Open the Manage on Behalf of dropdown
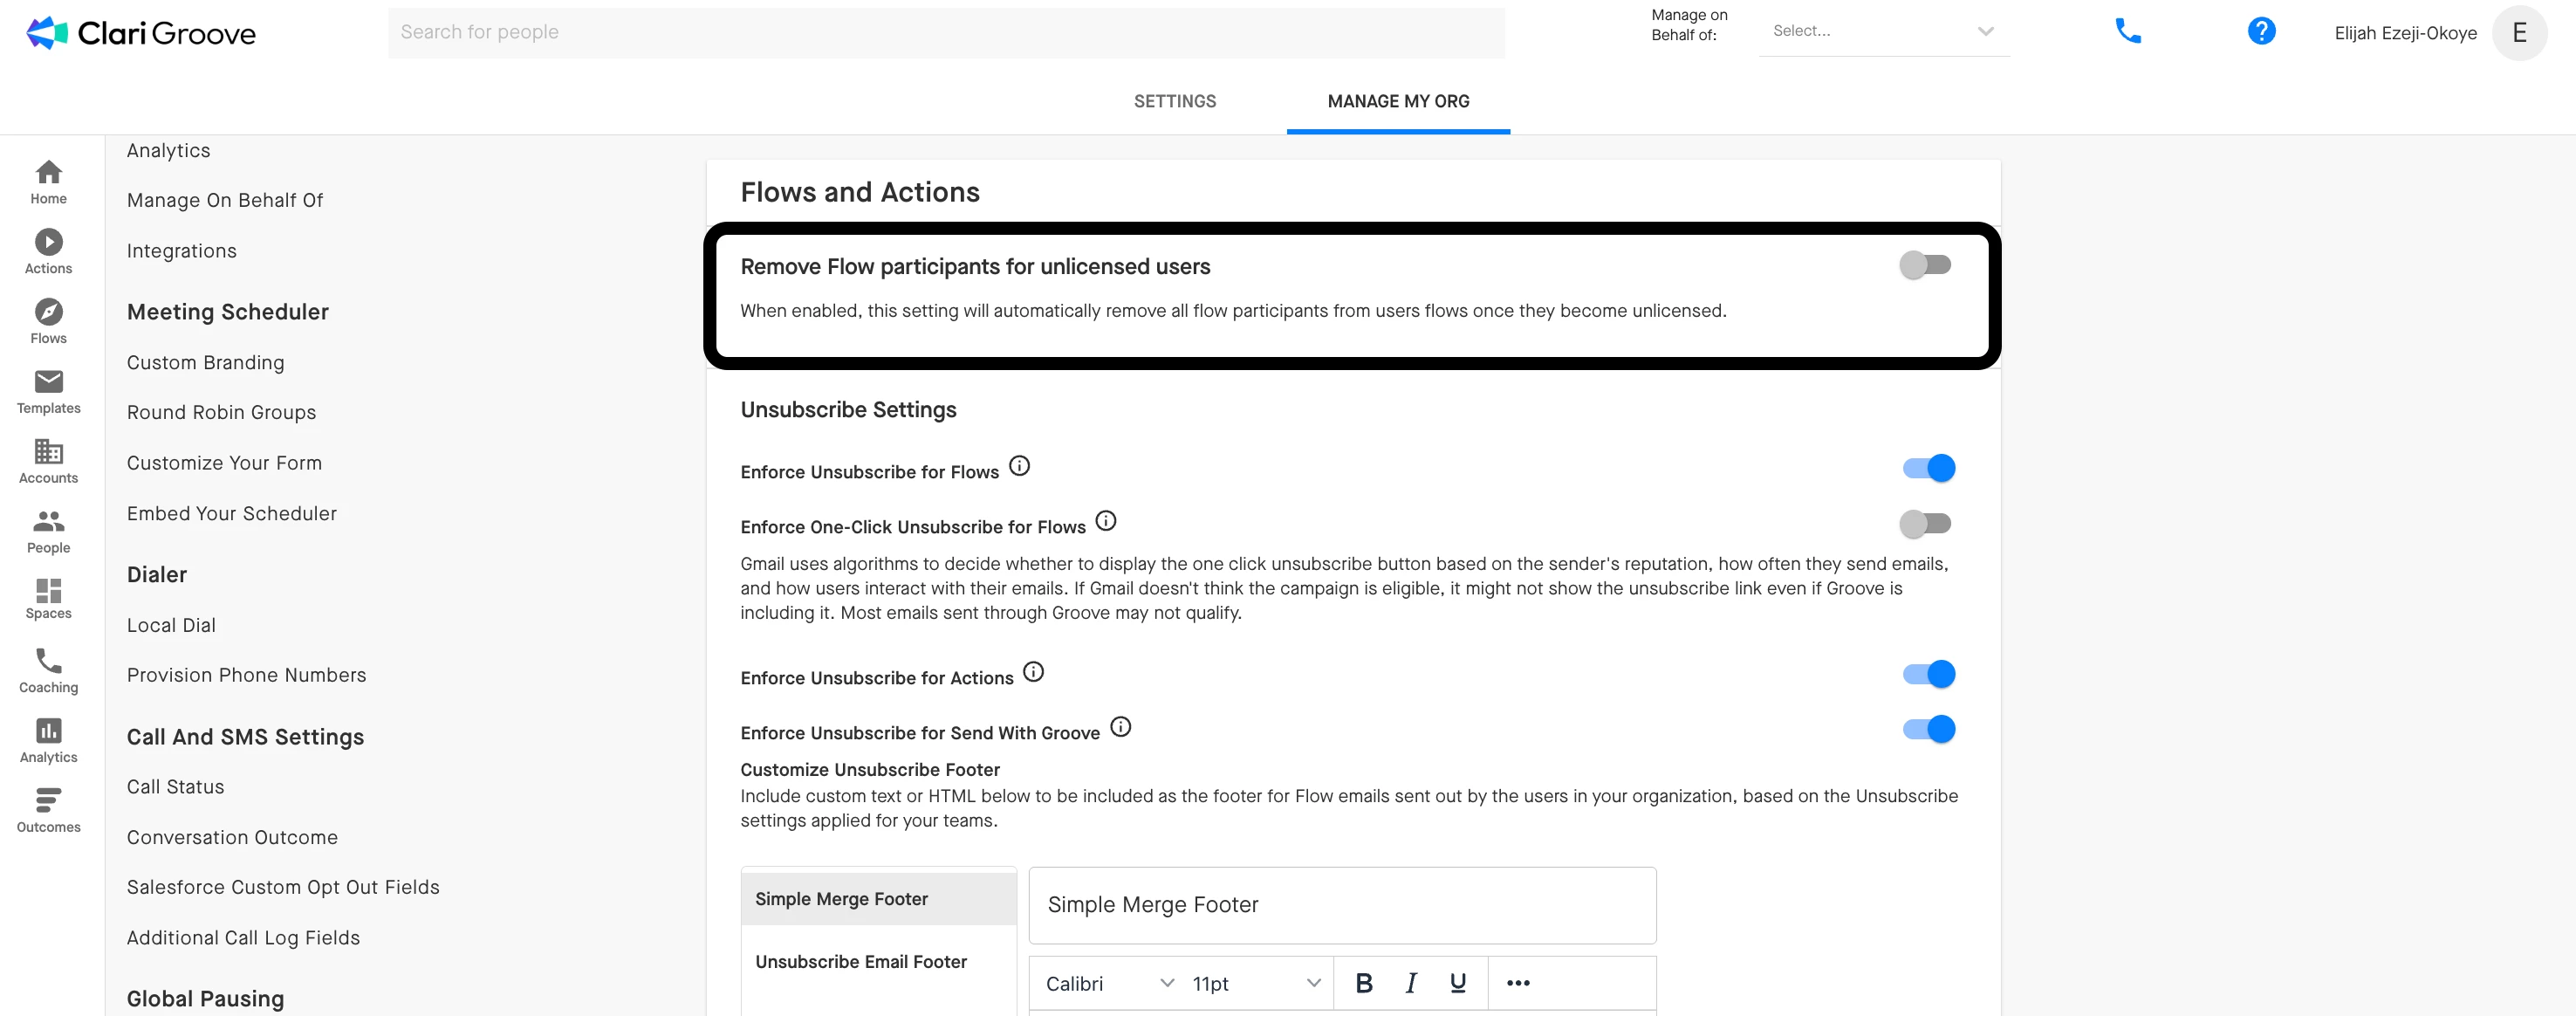This screenshot has height=1016, width=2576. pos(1883,32)
